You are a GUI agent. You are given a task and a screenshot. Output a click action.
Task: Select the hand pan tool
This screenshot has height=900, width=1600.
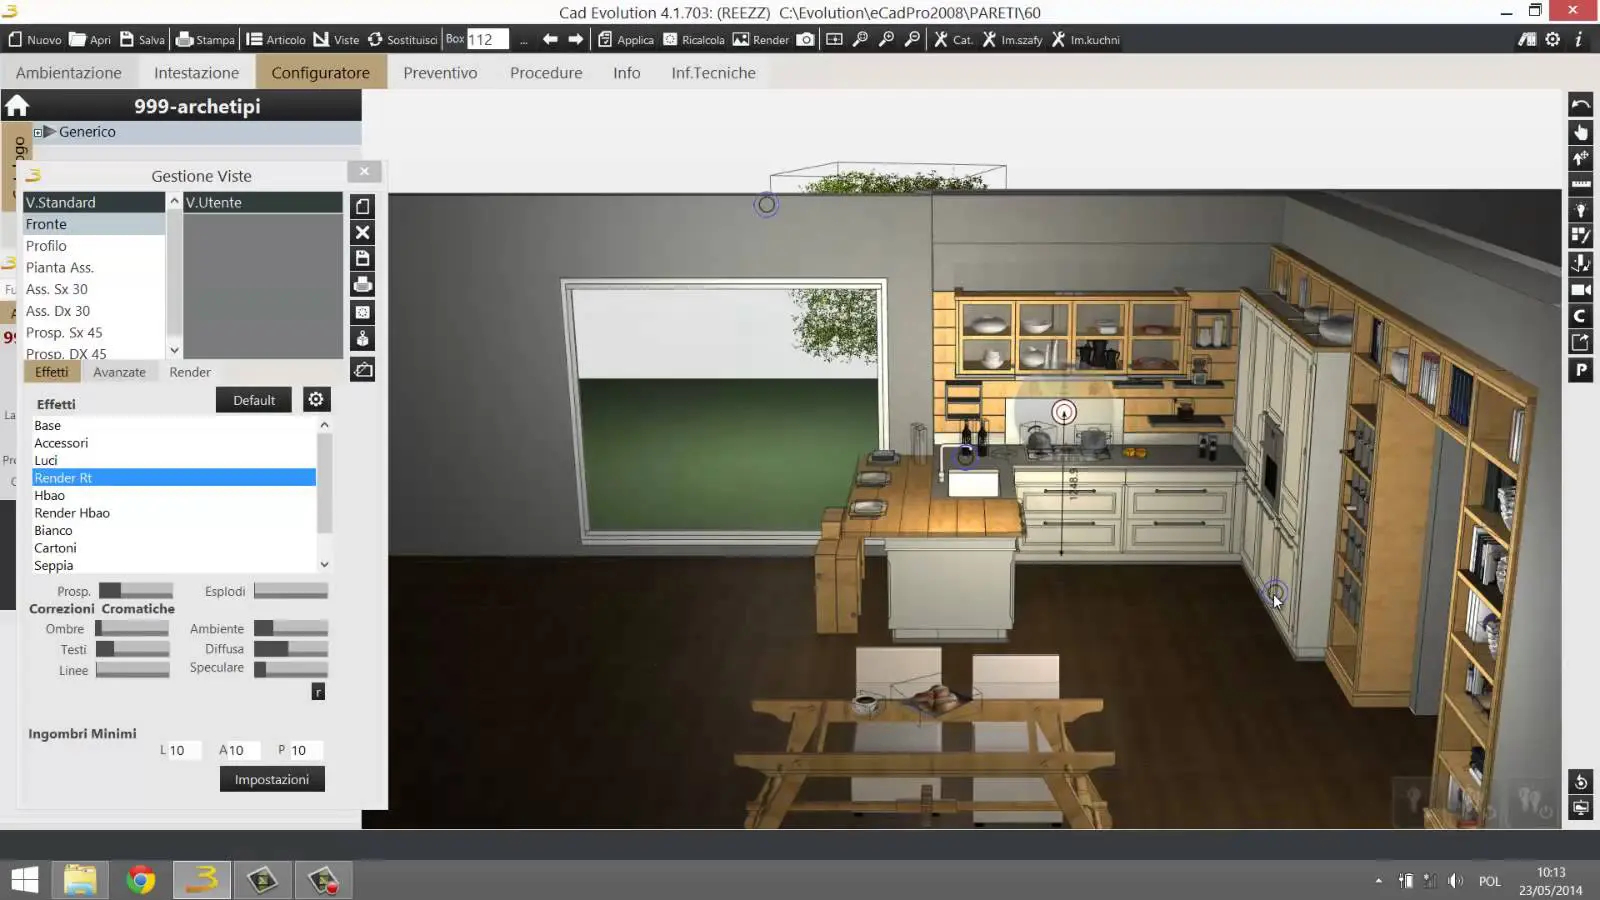pyautogui.click(x=1580, y=132)
